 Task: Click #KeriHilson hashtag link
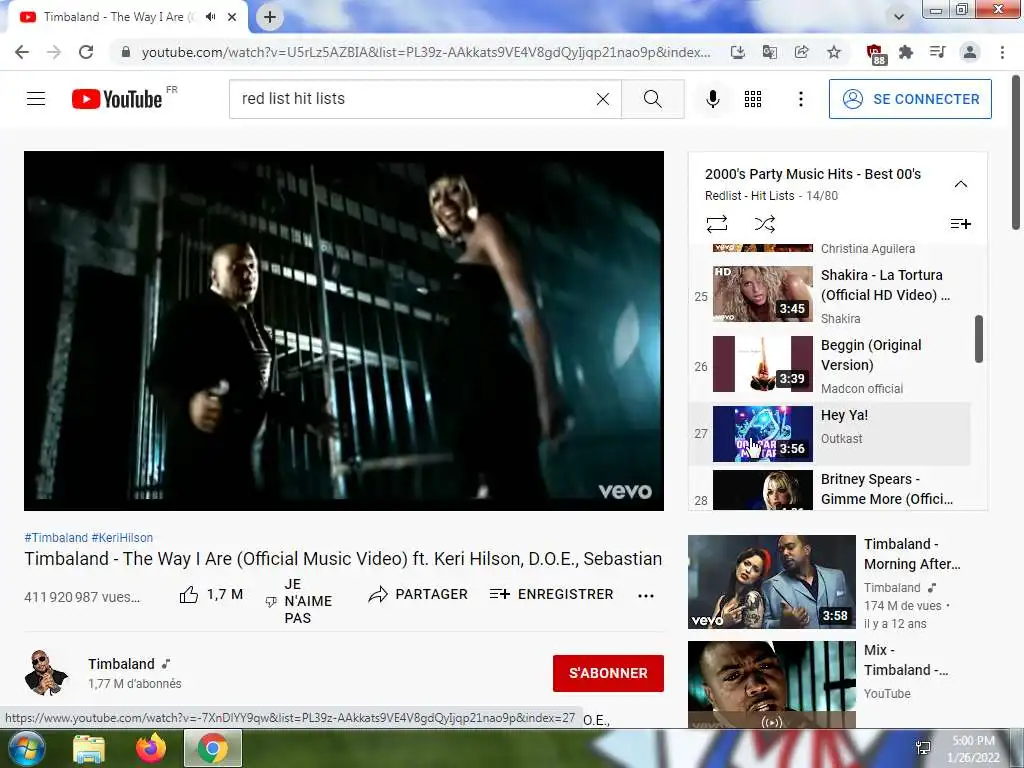[122, 537]
